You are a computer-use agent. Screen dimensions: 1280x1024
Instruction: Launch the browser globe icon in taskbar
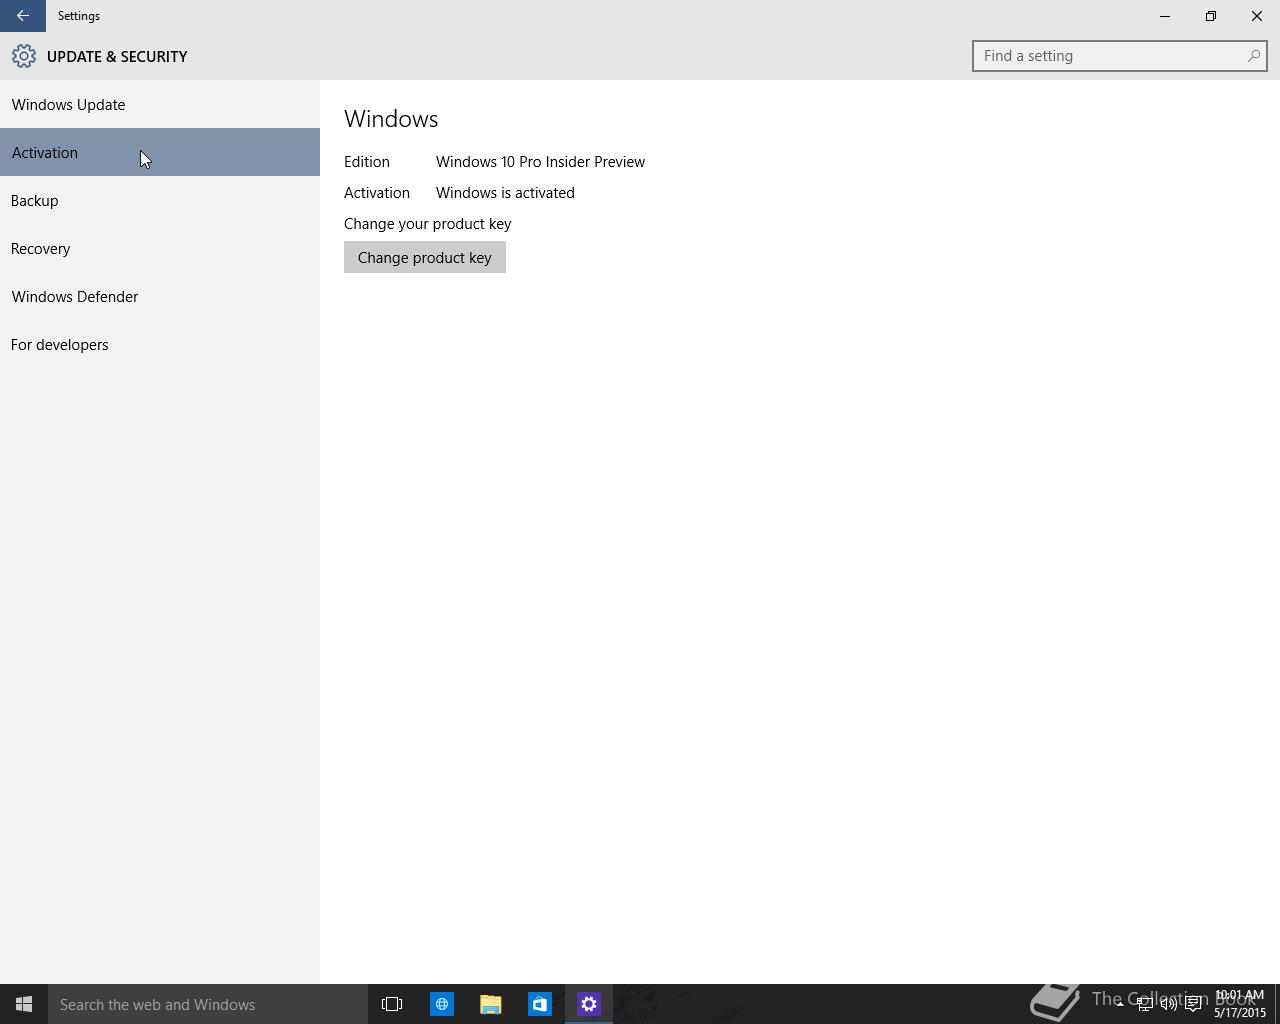click(441, 1004)
